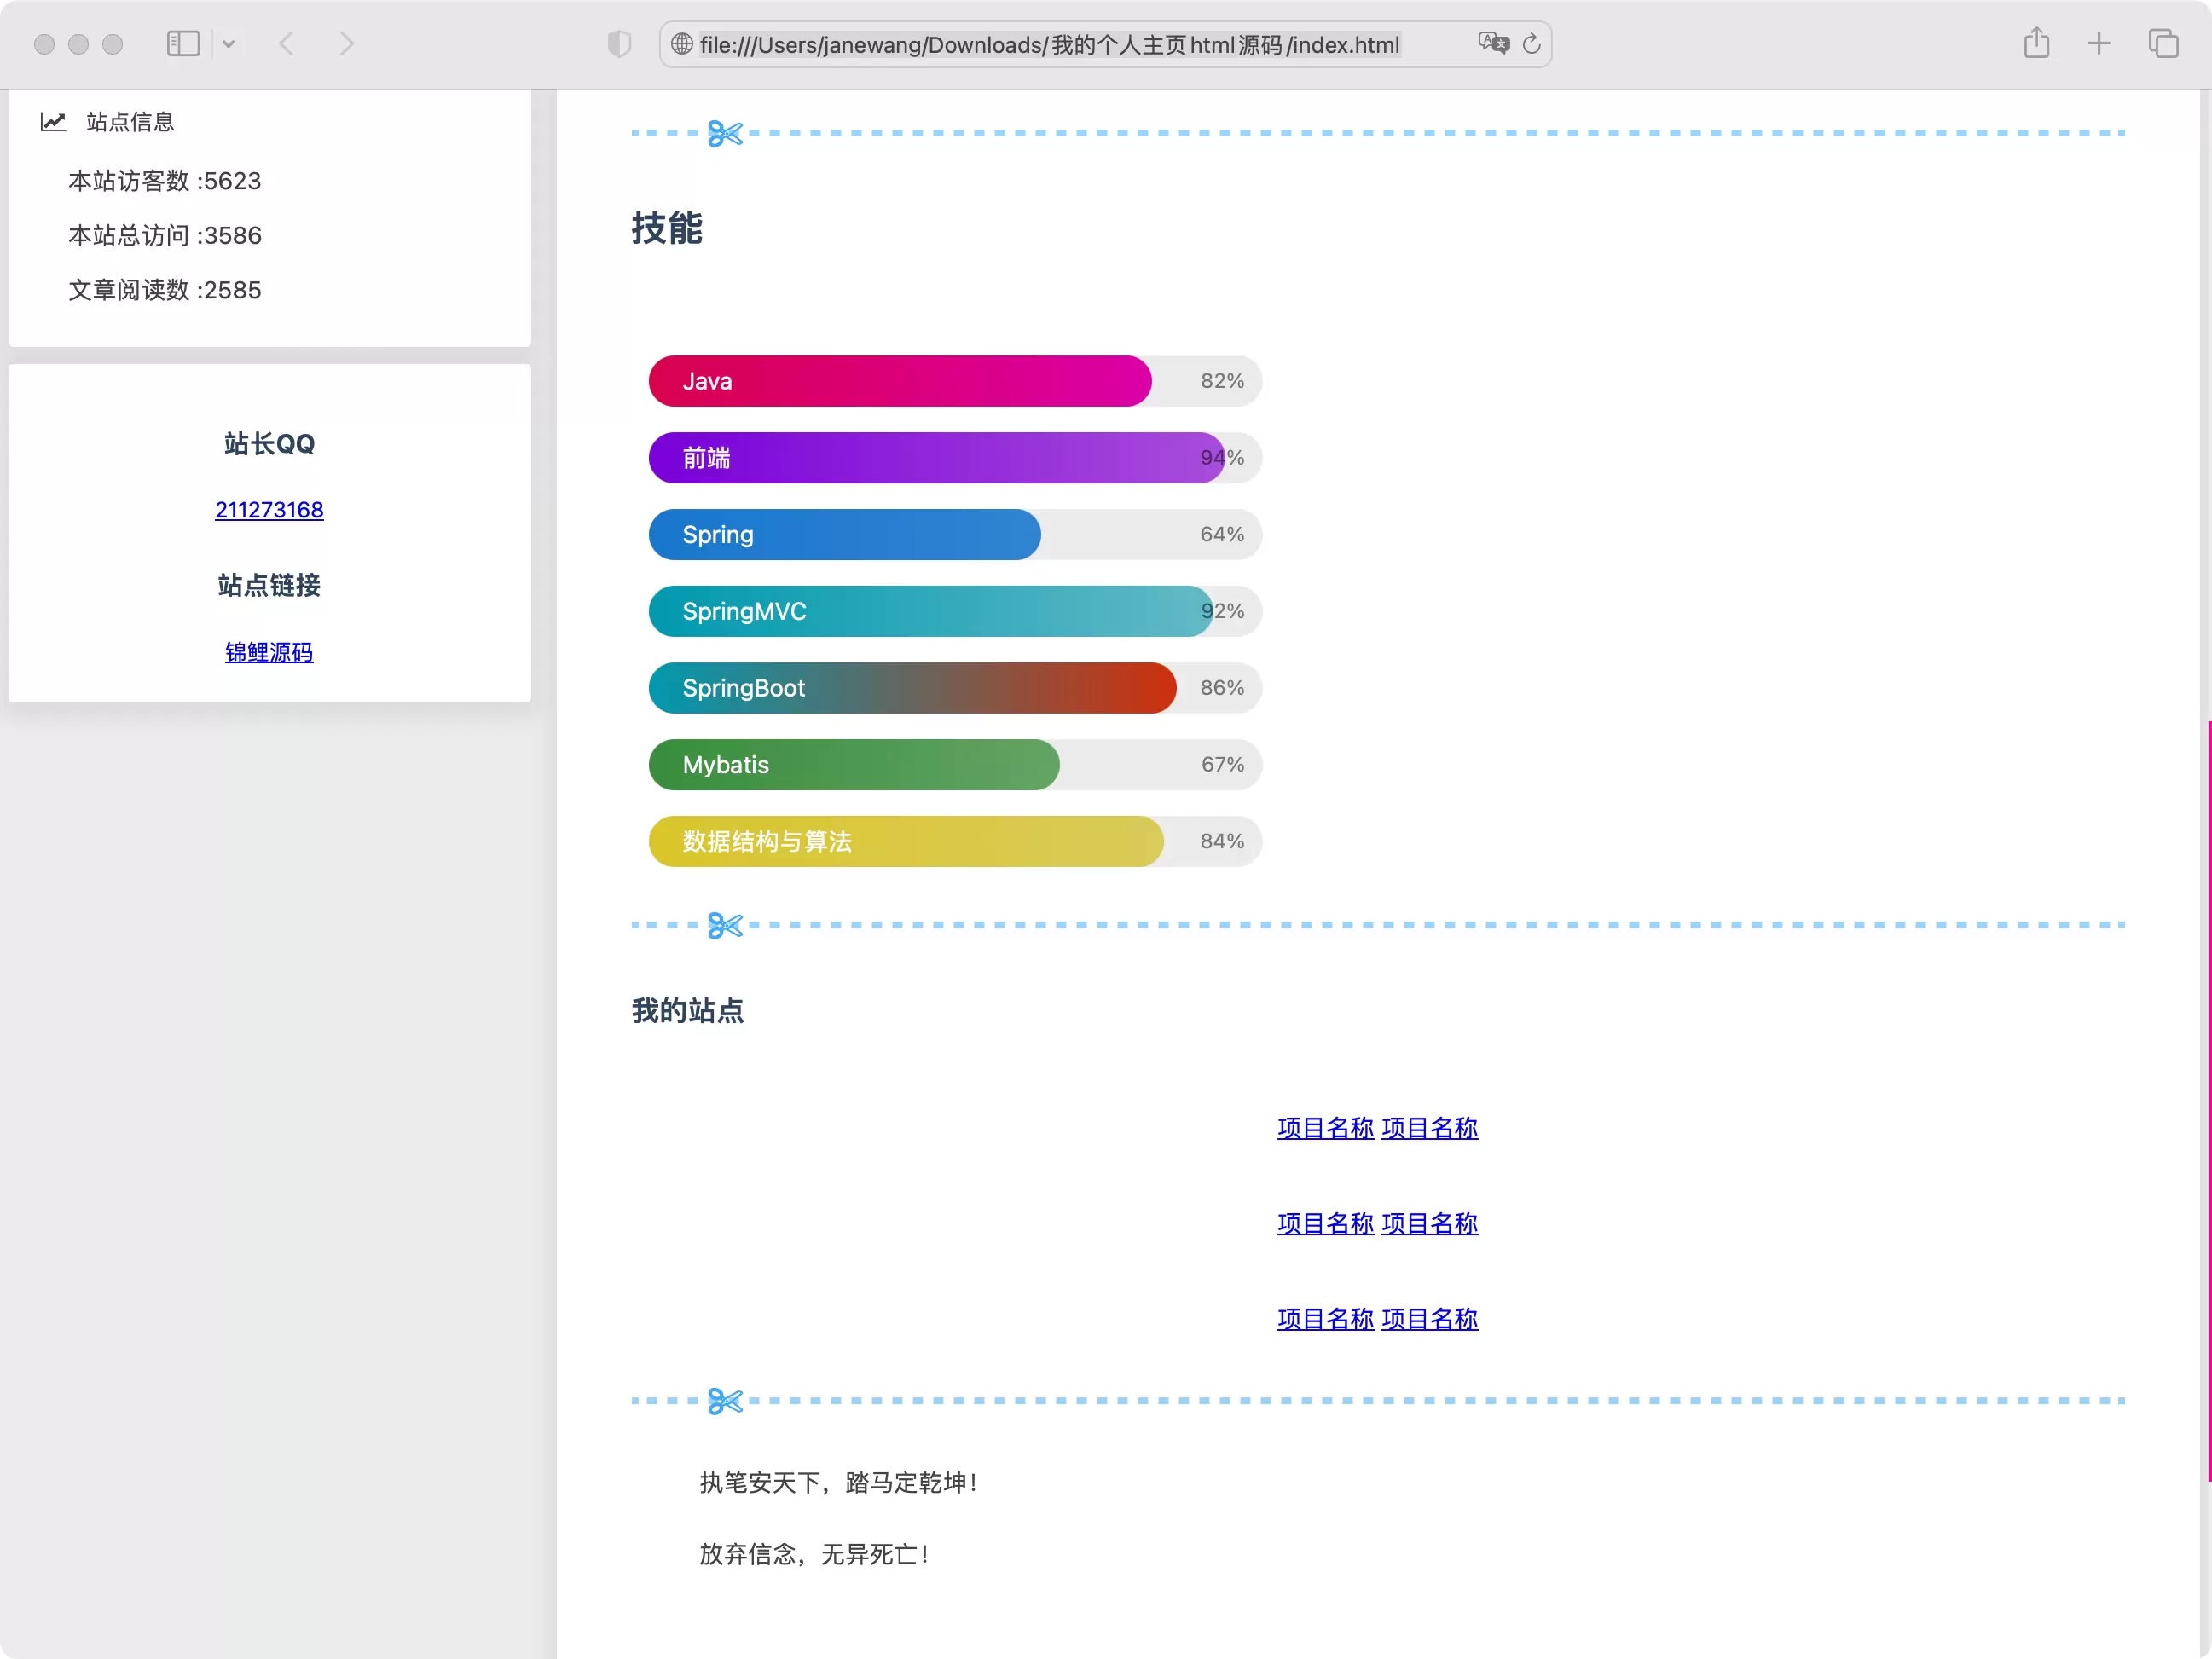Click the 84% percentage label

click(x=1222, y=842)
